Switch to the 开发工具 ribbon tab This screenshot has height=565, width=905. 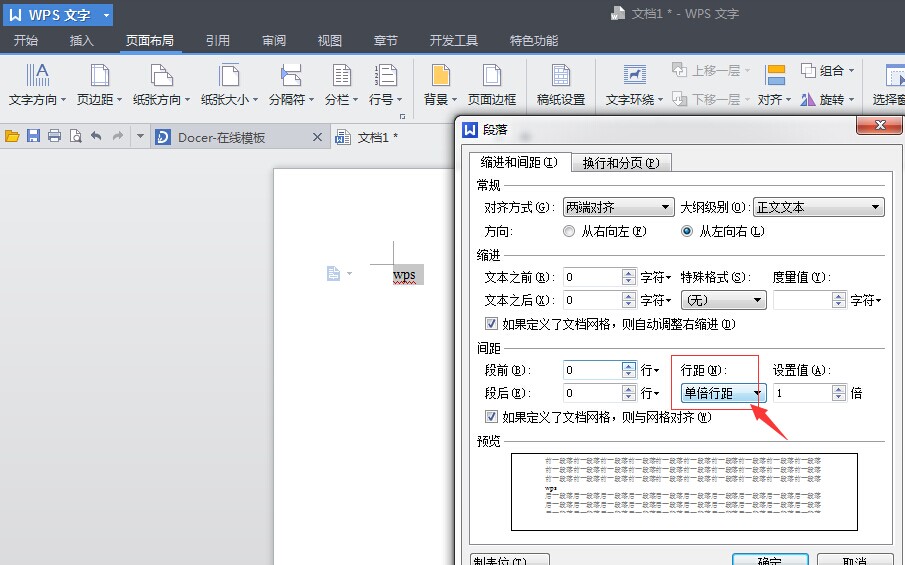pos(454,40)
